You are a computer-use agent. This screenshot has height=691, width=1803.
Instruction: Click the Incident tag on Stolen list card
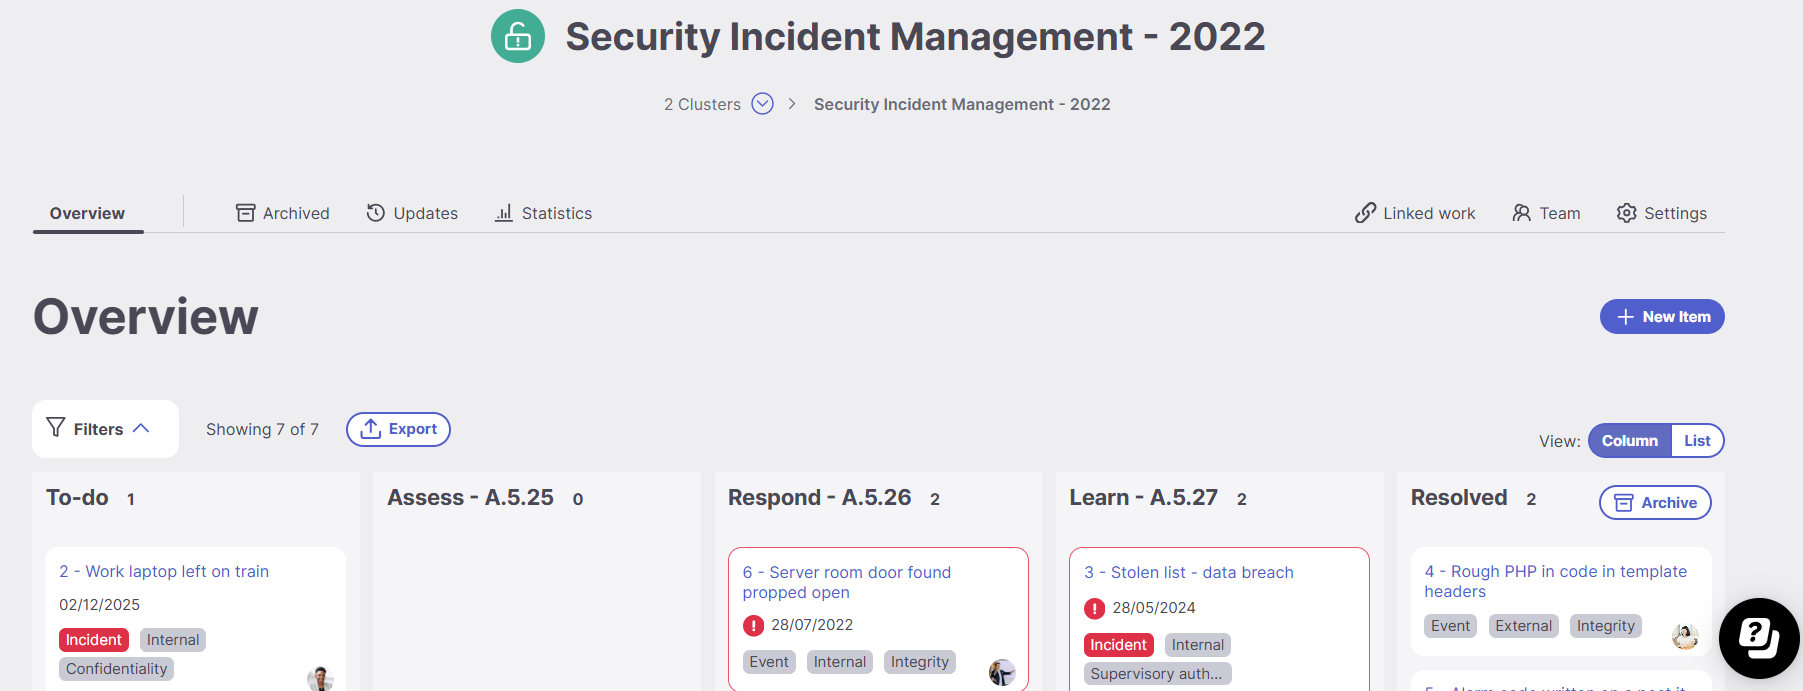1119,645
